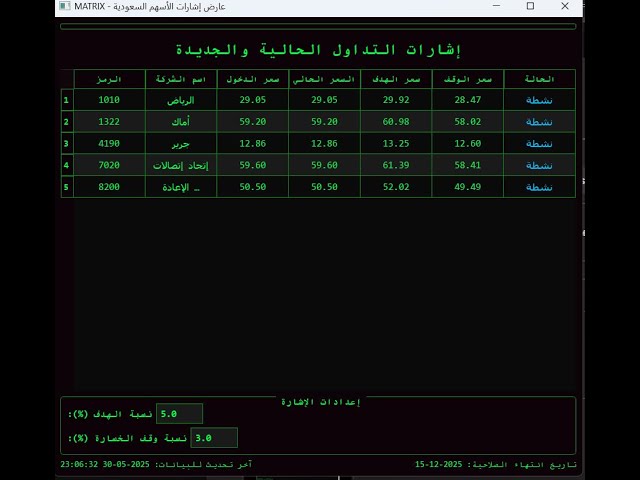
Task: Click the progress bar at the top
Action: click(x=318, y=27)
